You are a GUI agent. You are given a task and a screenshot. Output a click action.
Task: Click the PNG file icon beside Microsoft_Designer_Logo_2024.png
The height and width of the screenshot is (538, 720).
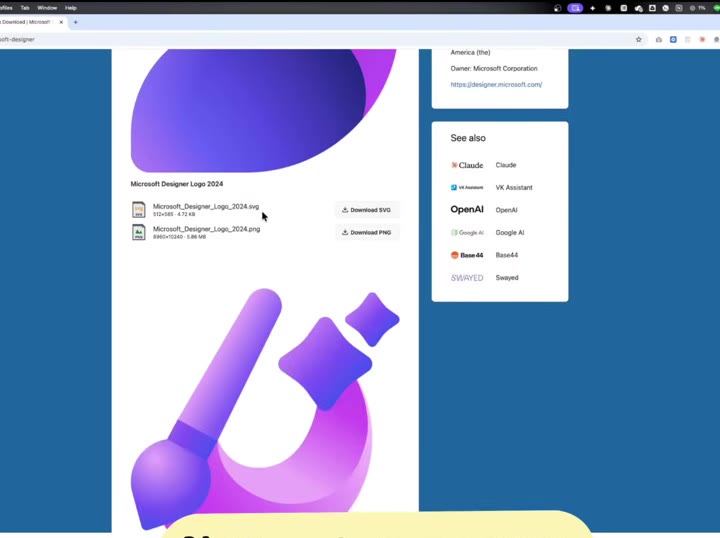(139, 232)
